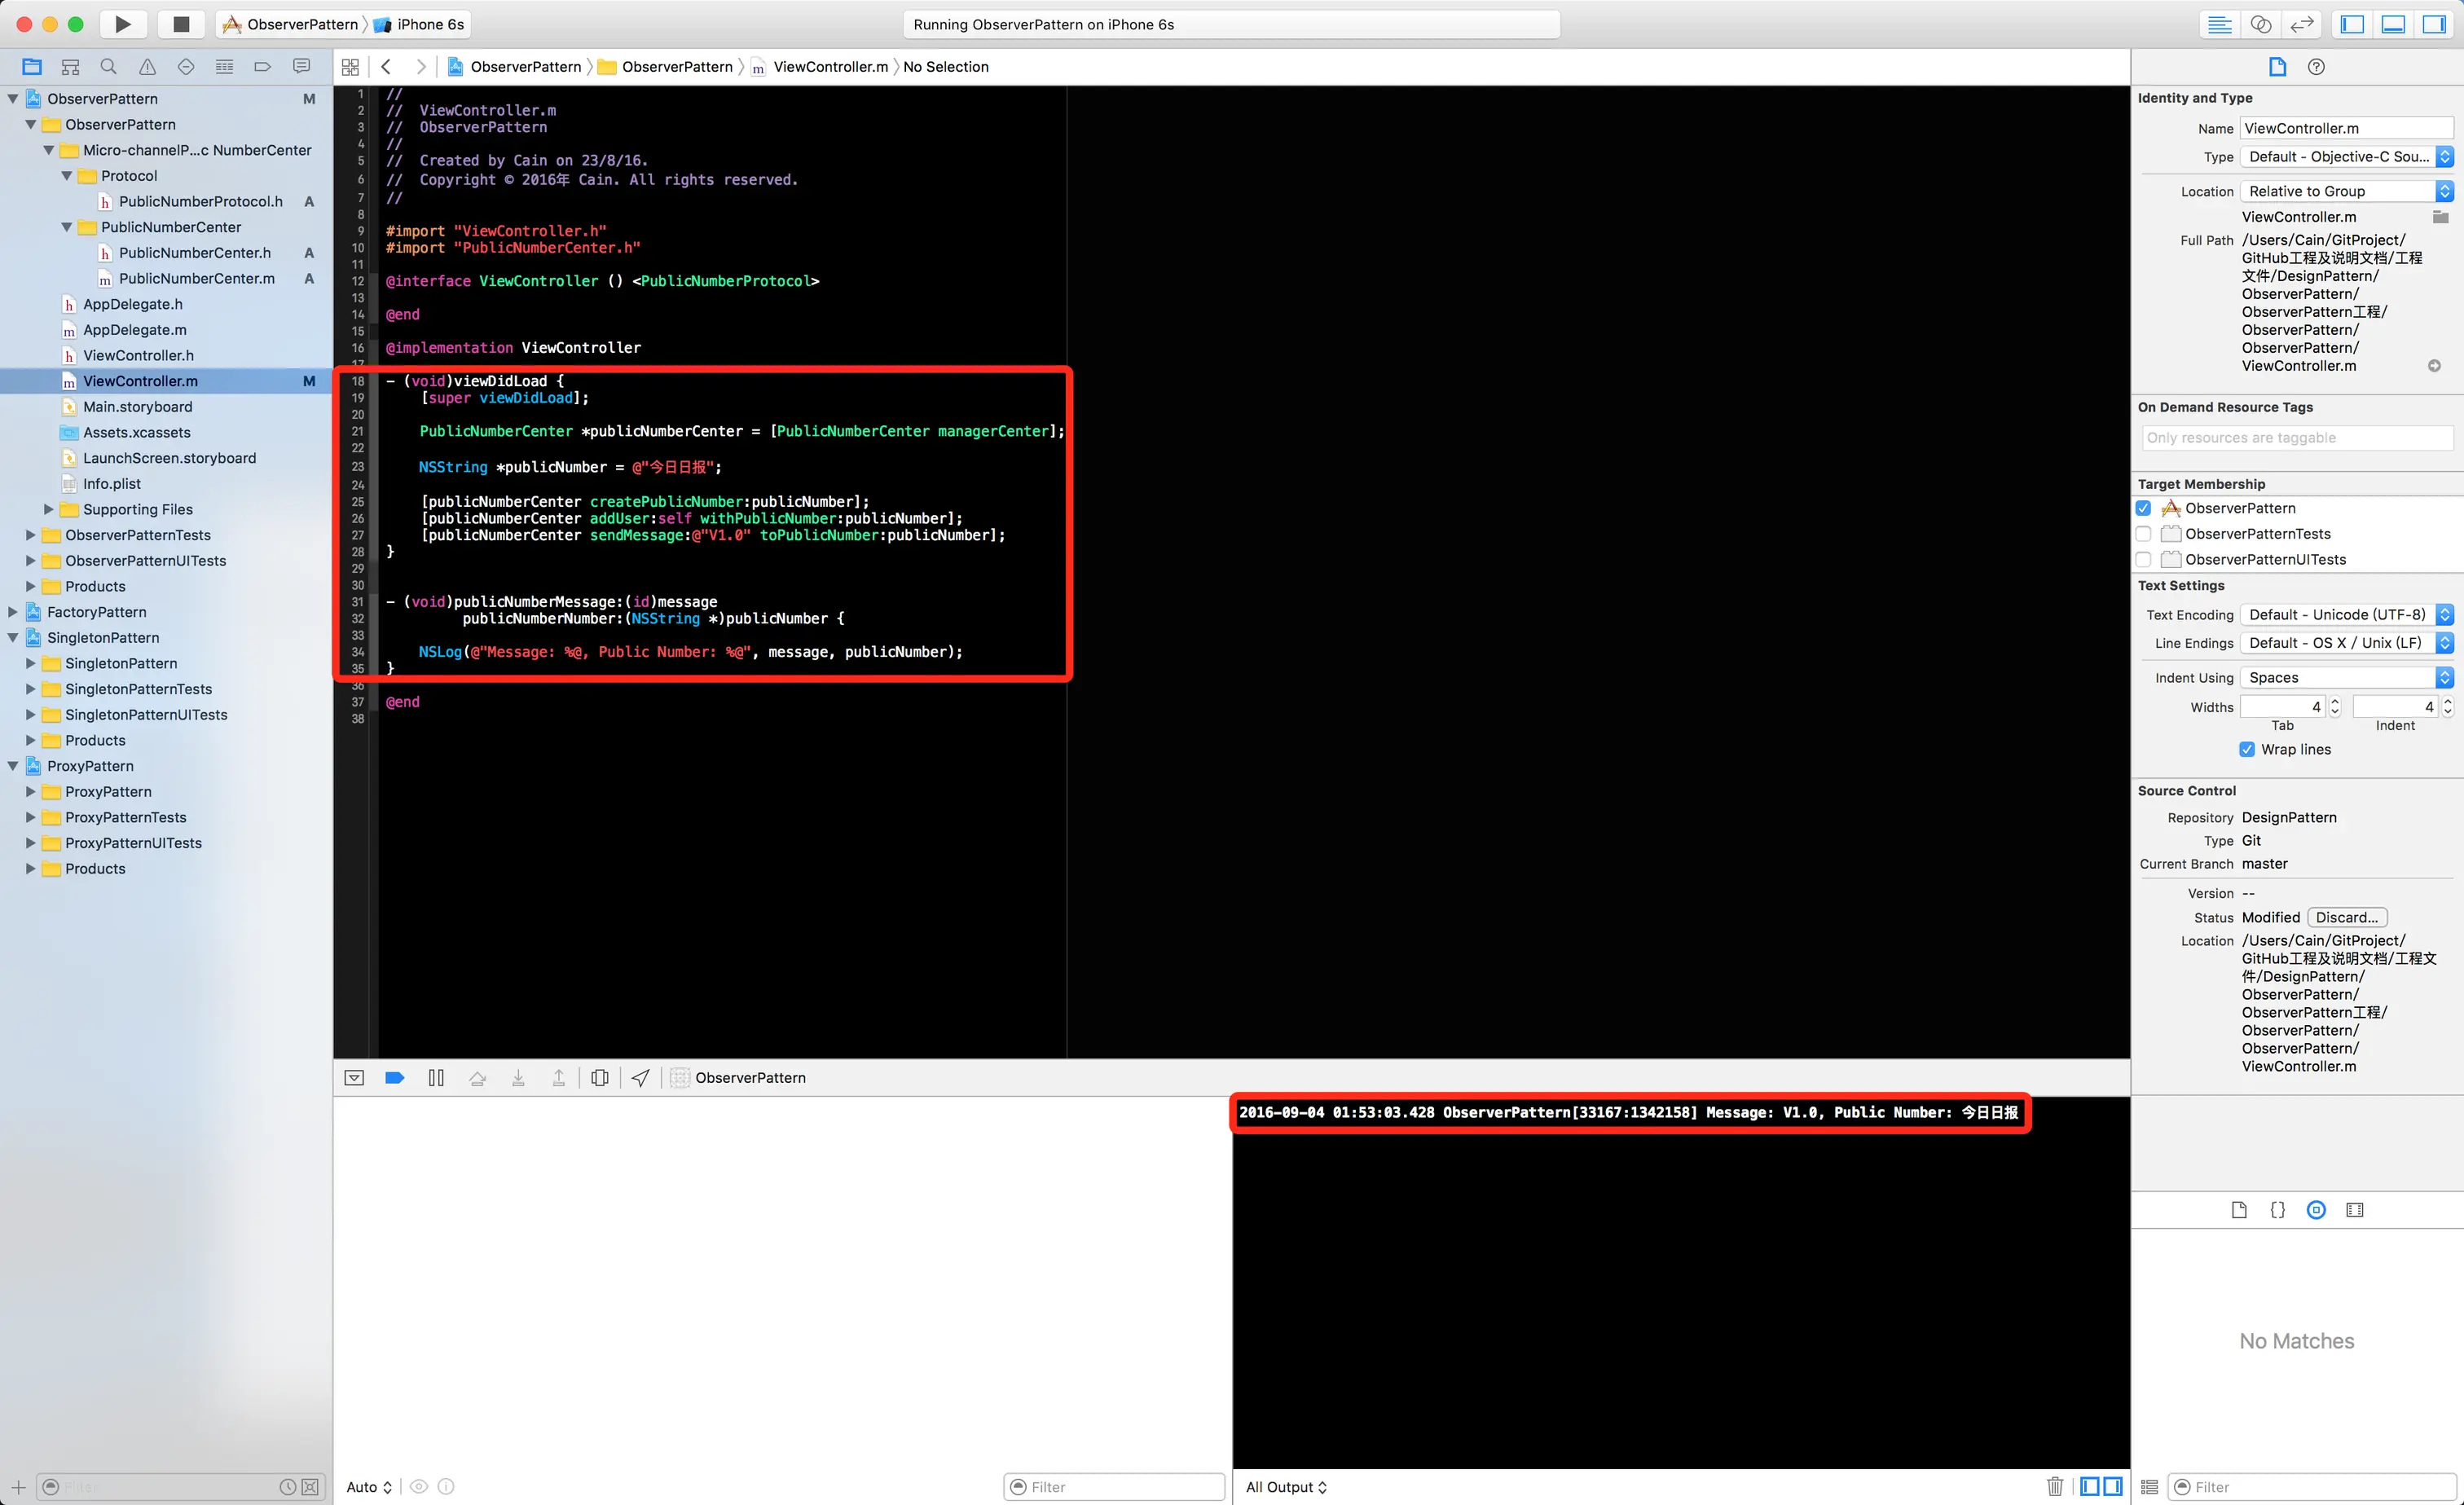Click Simulate Location arrow icon
This screenshot has height=1505, width=2464.
(x=640, y=1077)
